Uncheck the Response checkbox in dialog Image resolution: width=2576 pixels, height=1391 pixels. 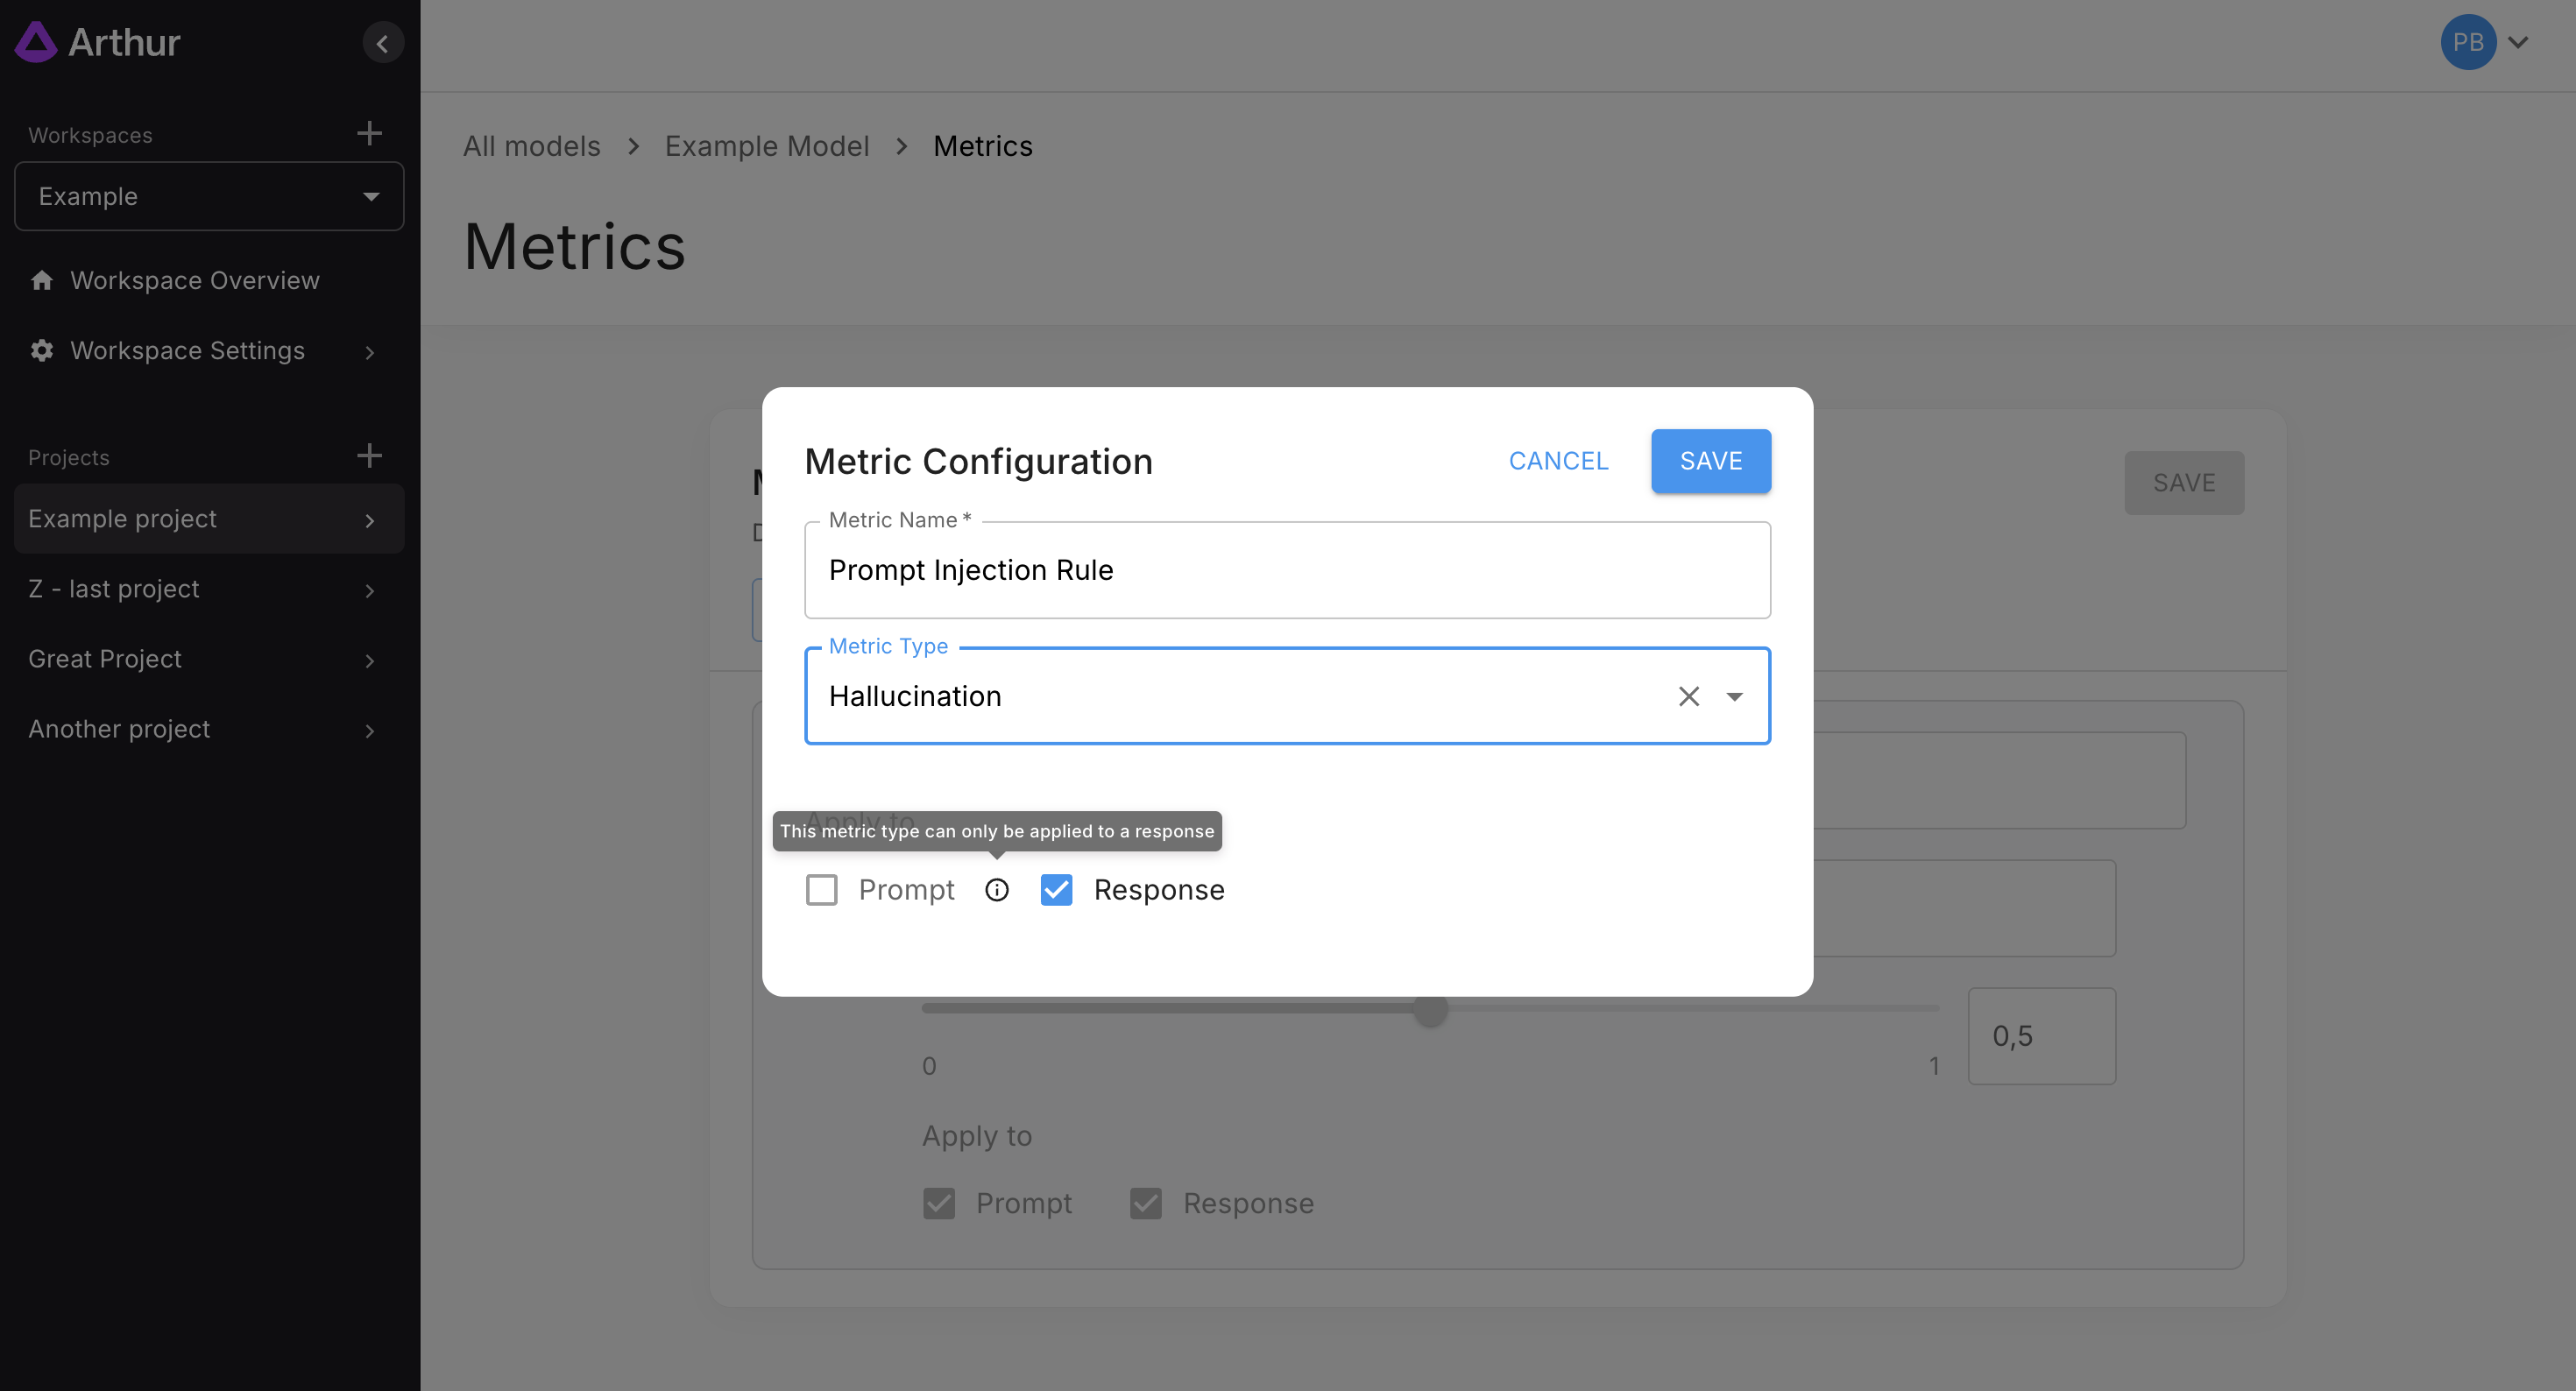(1056, 890)
